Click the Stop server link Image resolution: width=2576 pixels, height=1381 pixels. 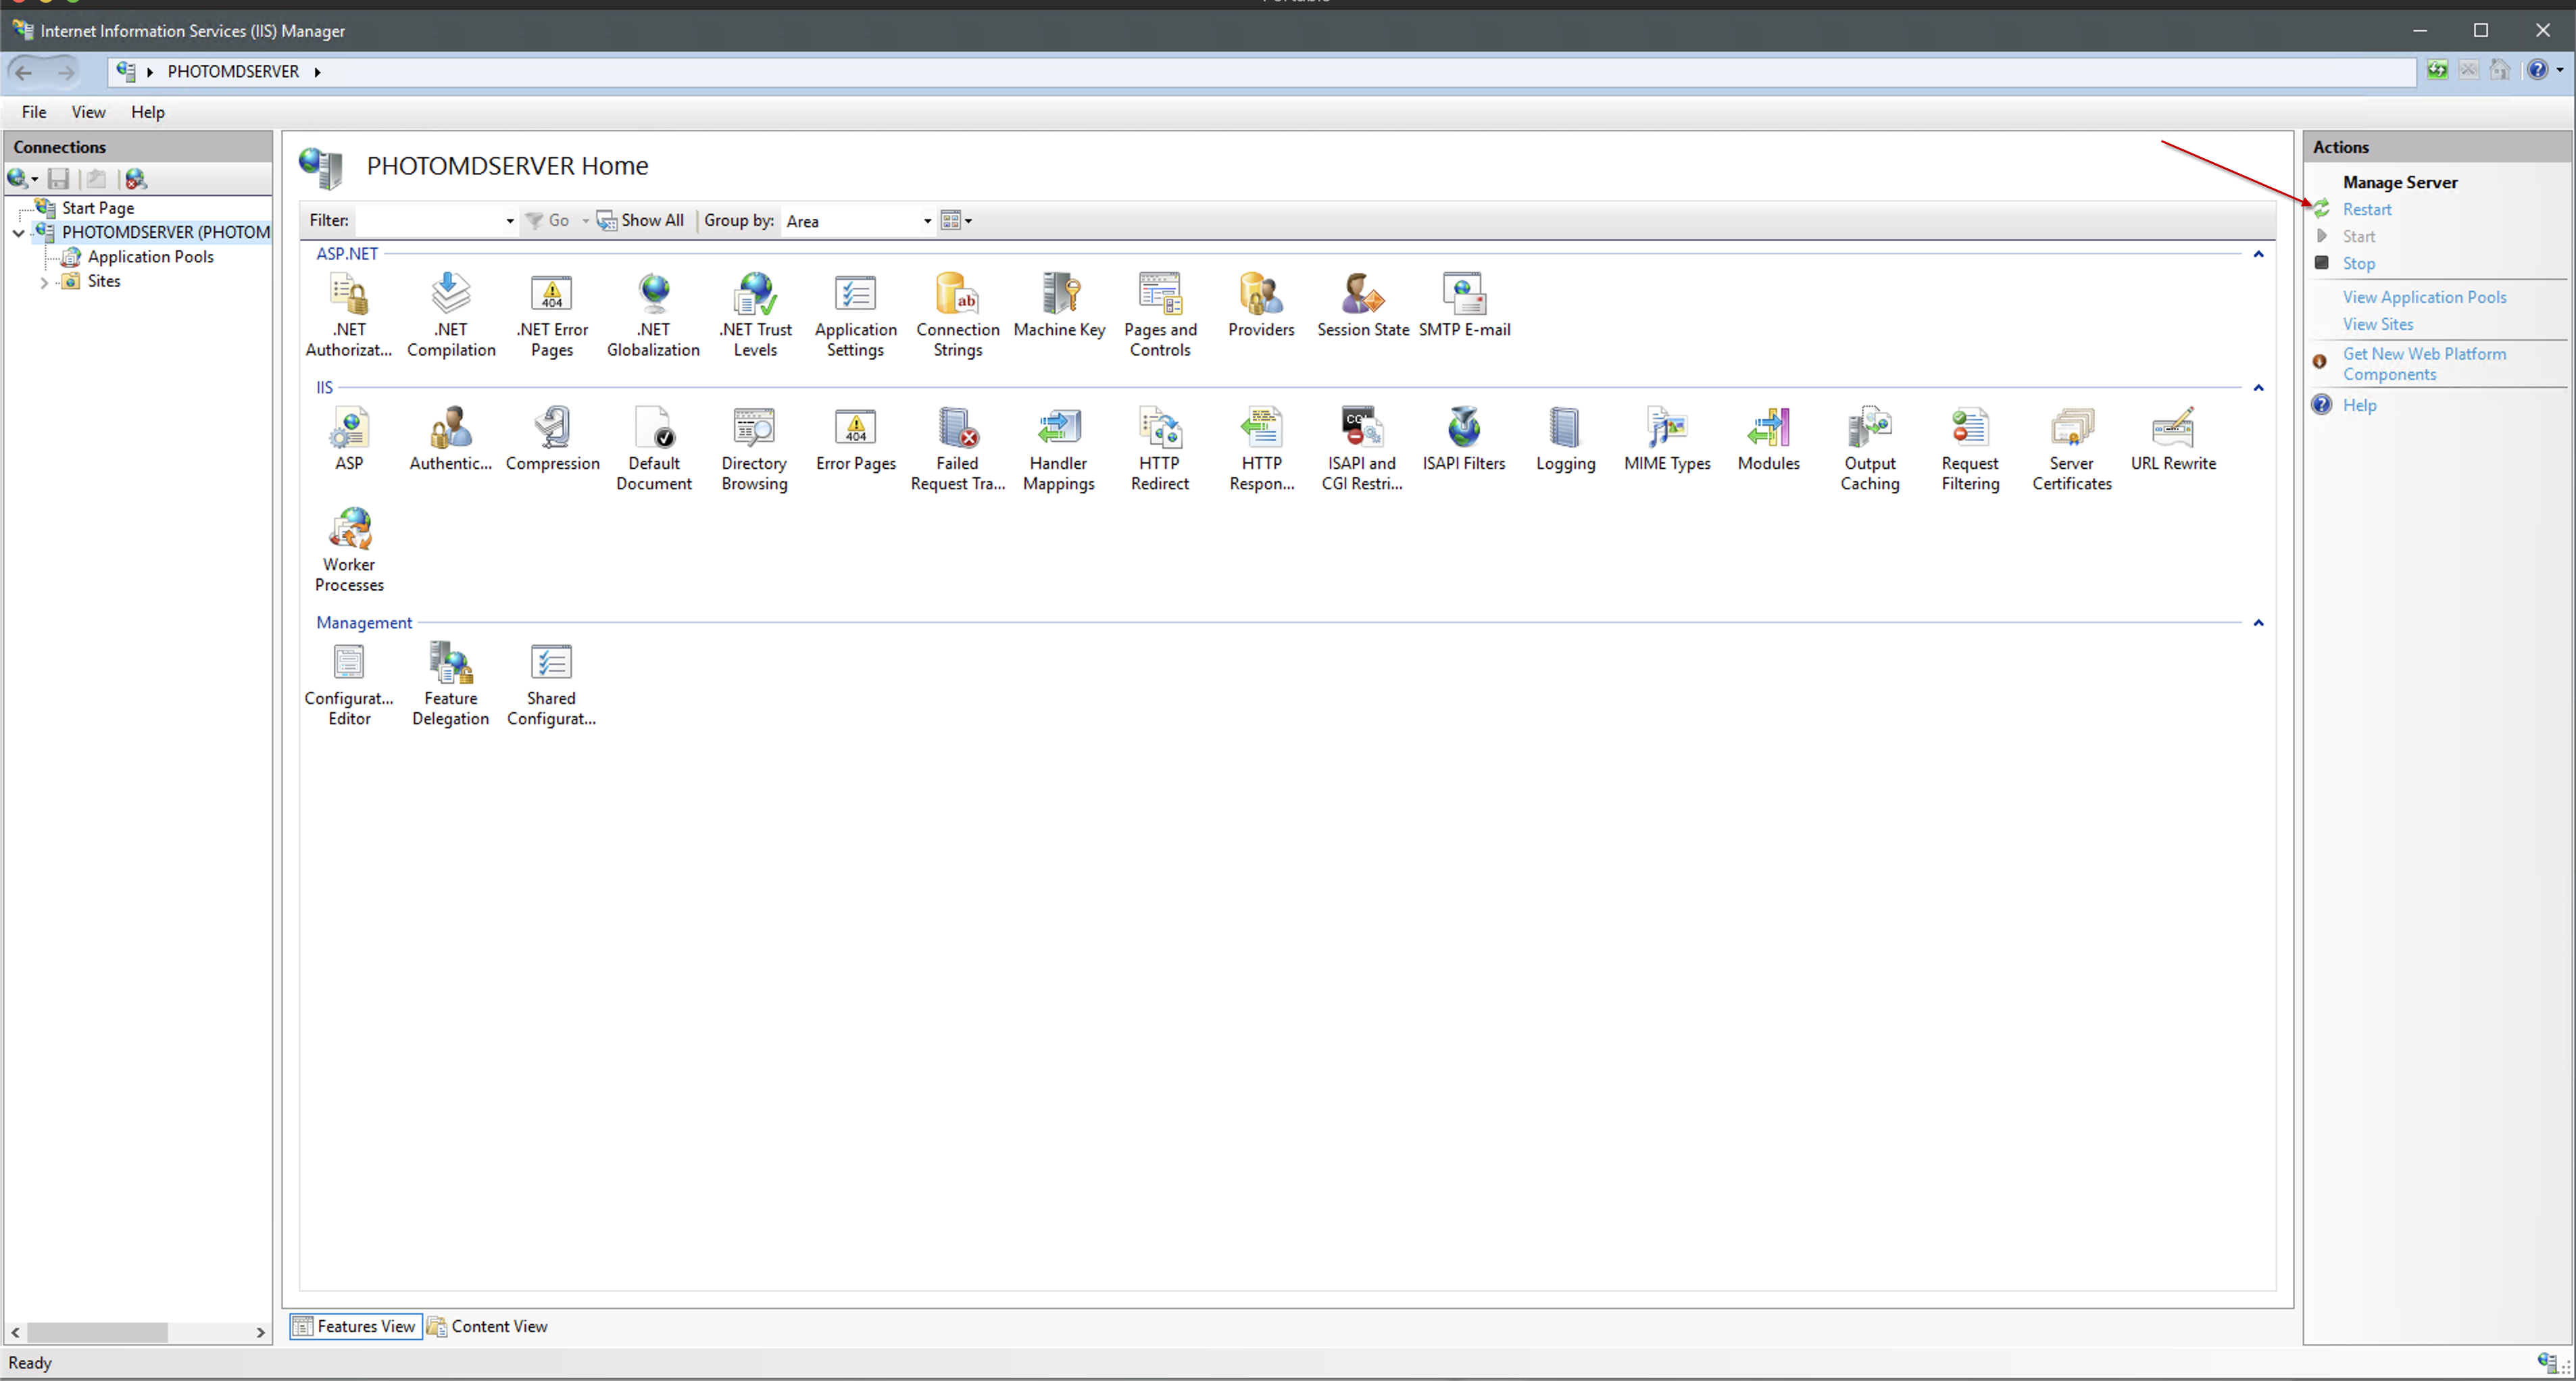point(2359,263)
